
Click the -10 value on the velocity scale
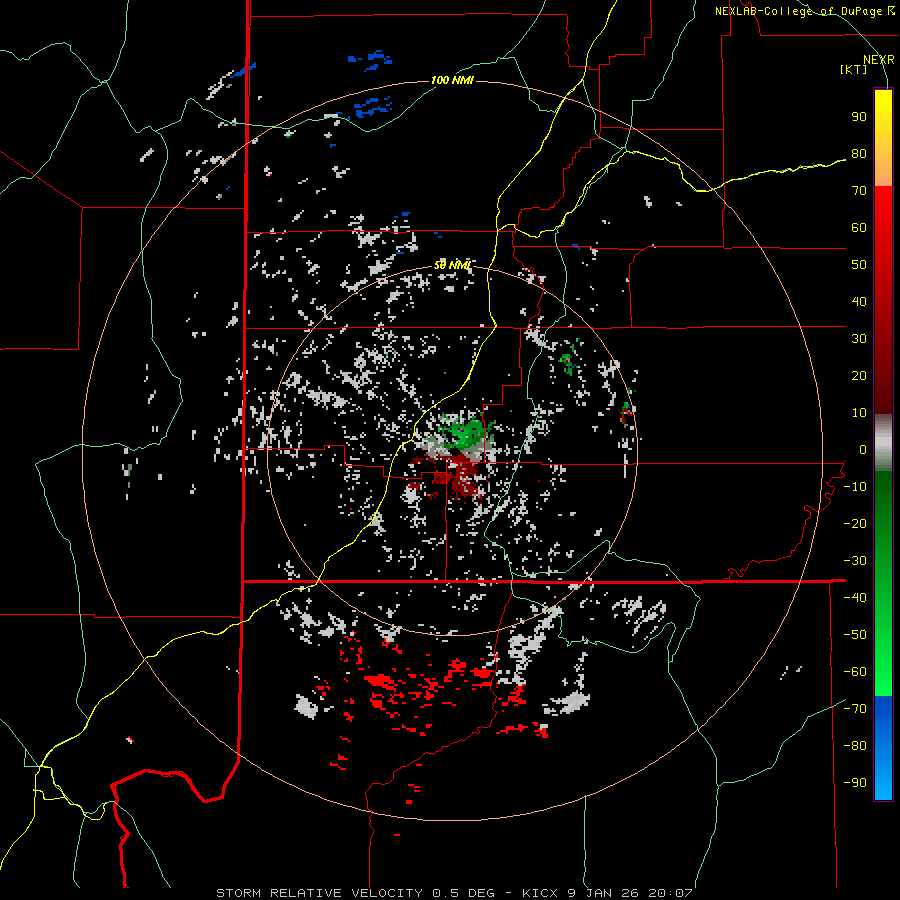coord(855,487)
